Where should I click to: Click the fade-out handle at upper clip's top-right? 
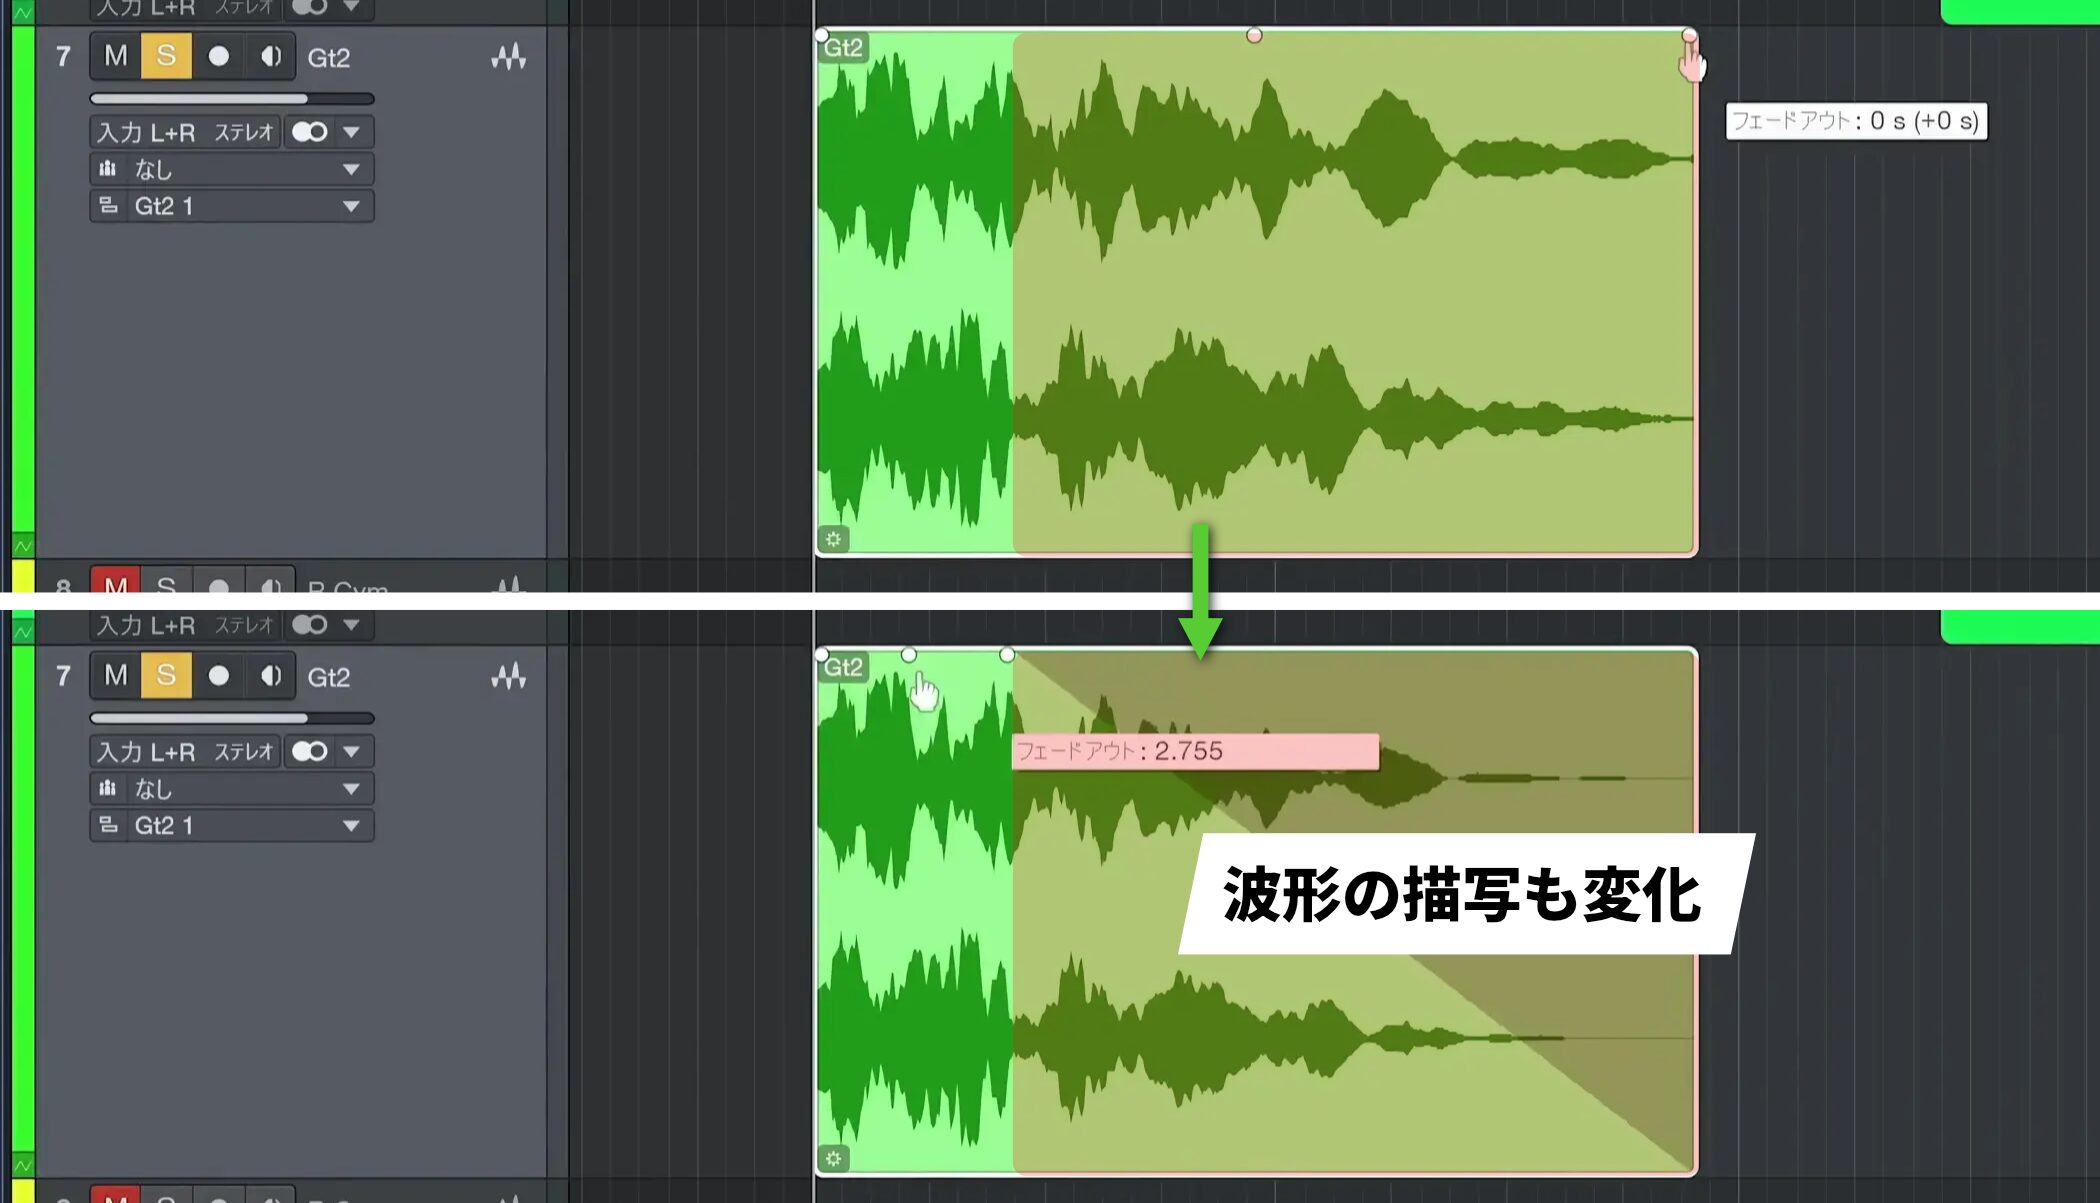(x=1689, y=36)
